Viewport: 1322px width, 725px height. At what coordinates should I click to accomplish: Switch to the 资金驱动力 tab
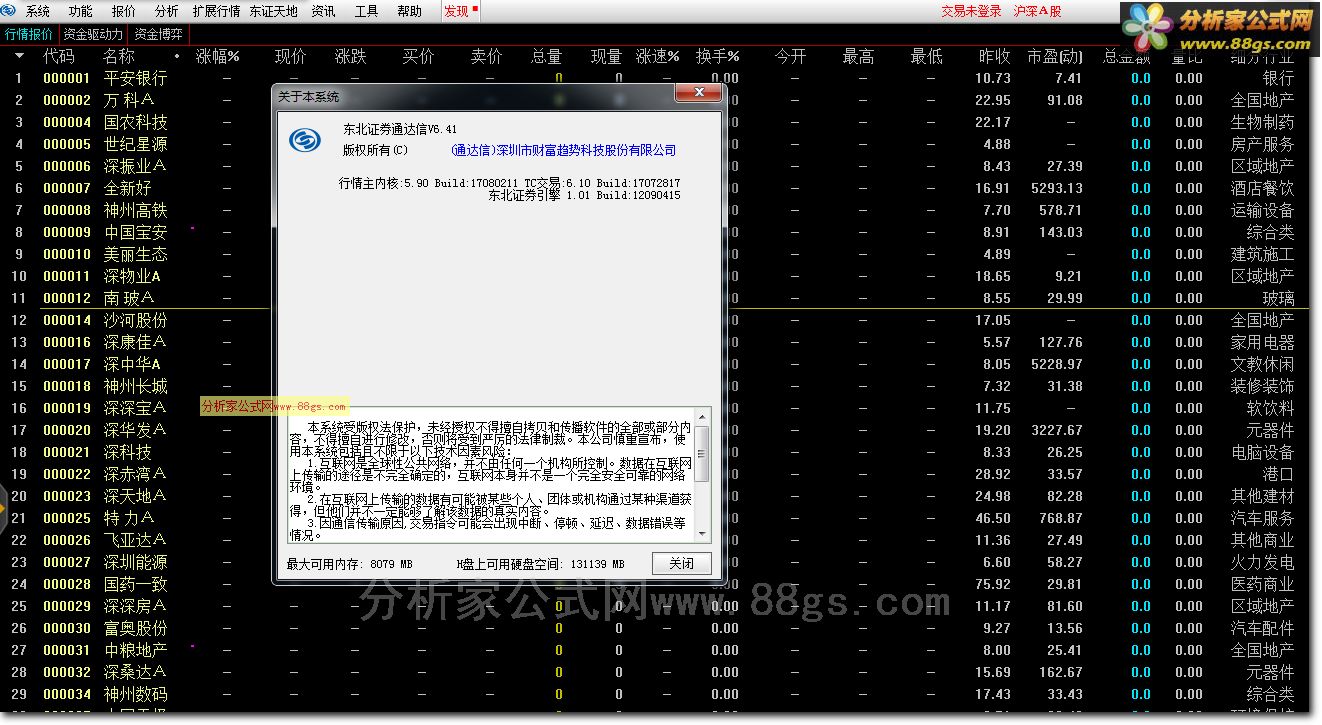[93, 34]
